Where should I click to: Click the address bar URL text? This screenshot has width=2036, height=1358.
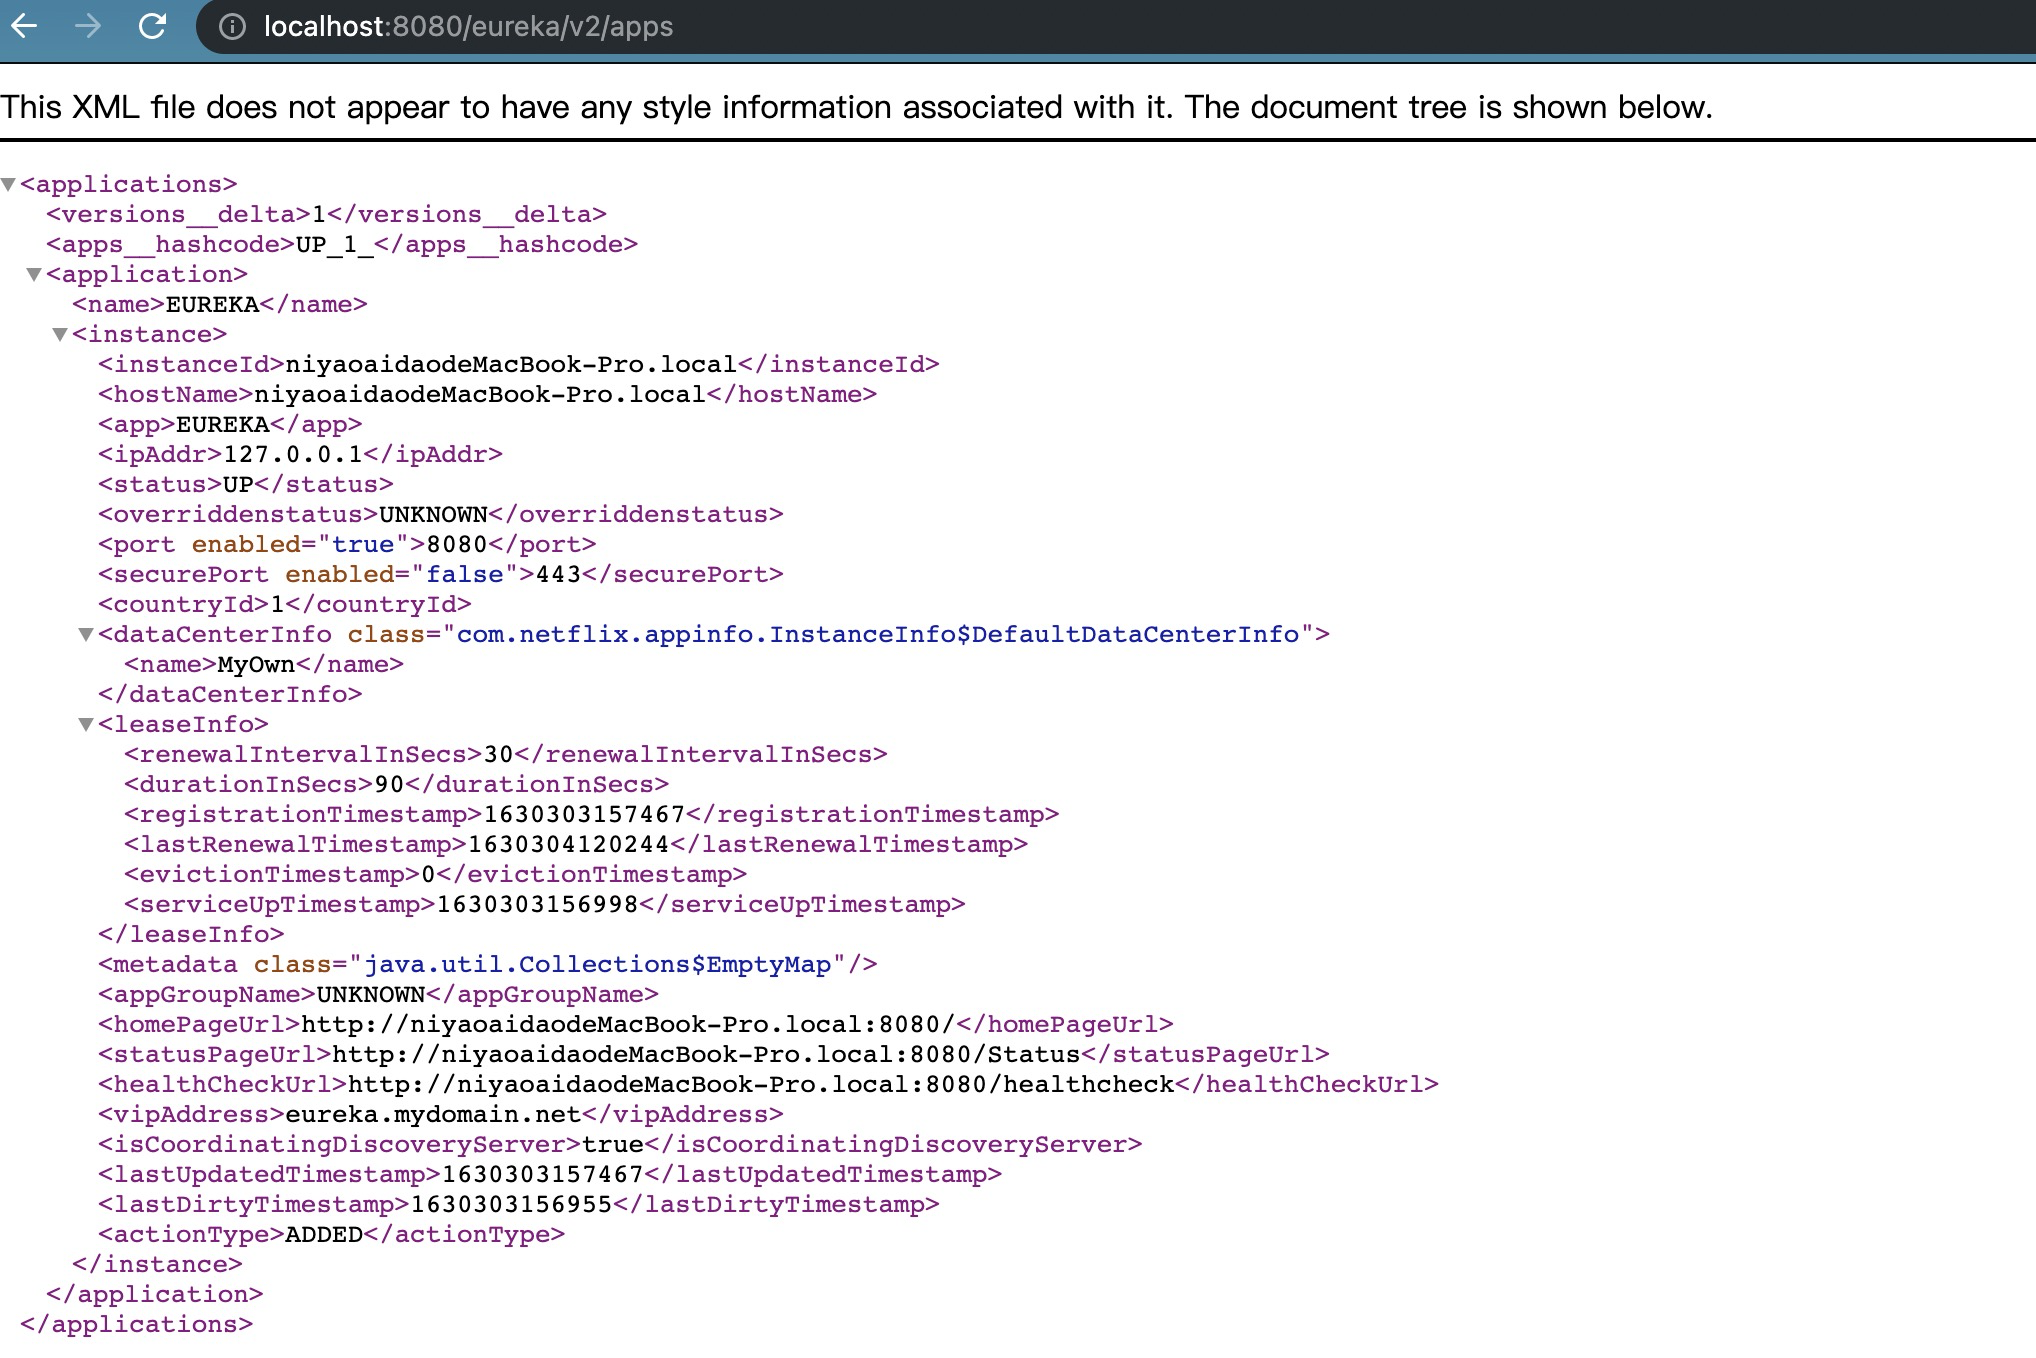[468, 27]
